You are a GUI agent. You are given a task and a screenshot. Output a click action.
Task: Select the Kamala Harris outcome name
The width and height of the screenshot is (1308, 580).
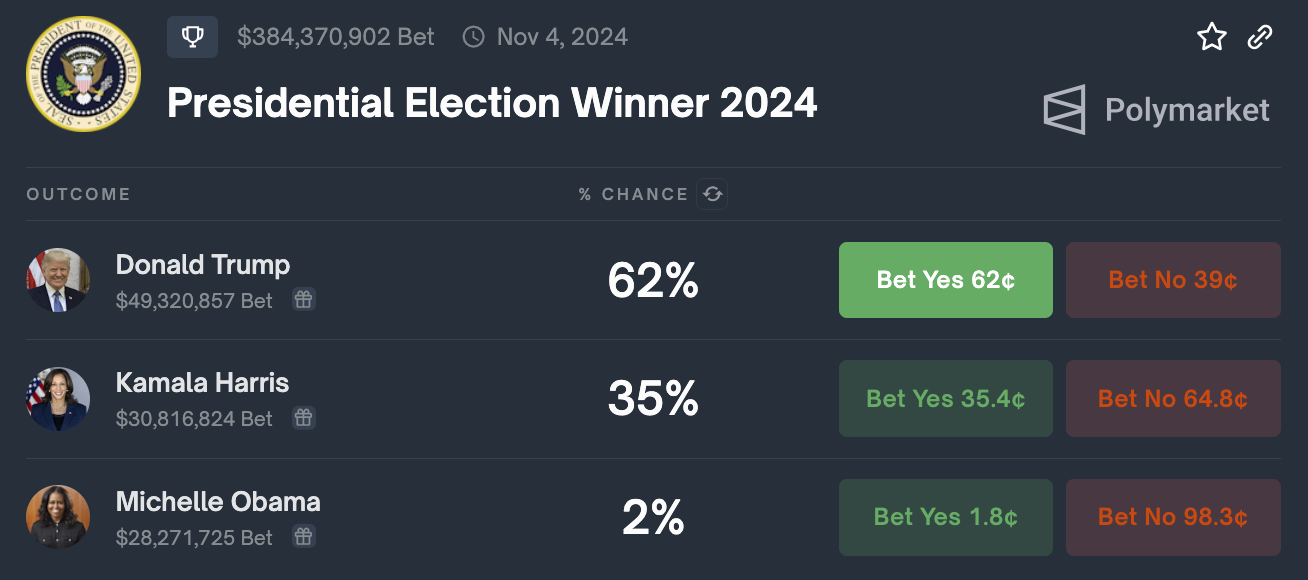click(202, 383)
